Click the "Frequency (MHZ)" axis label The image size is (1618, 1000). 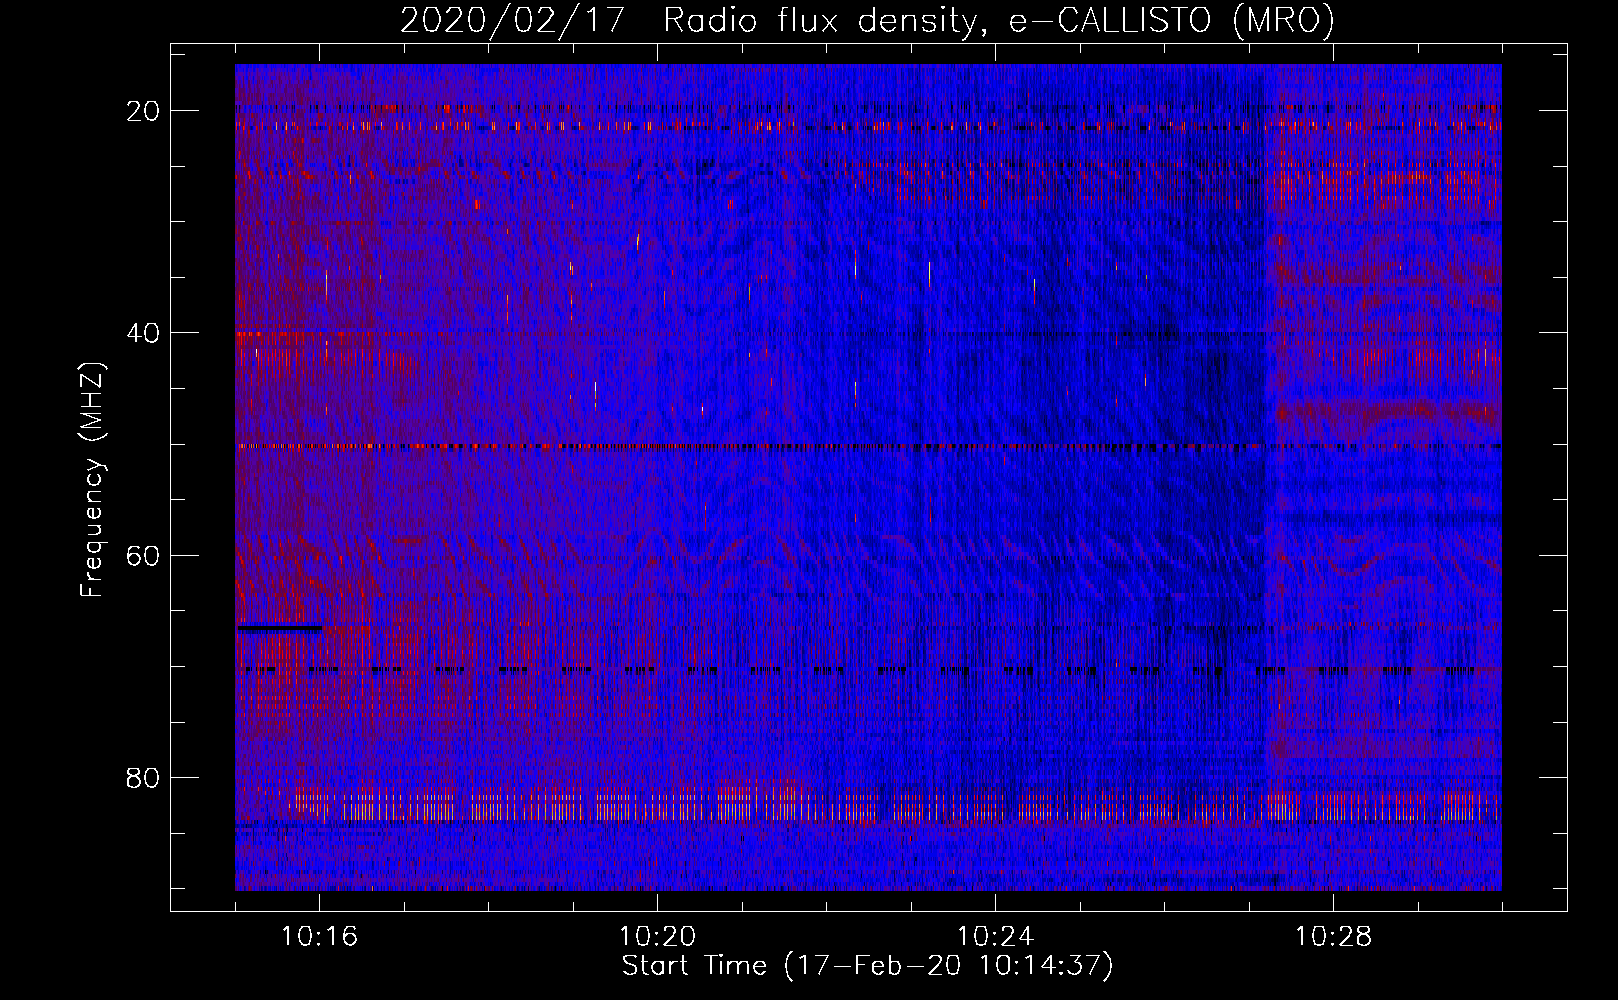pyautogui.click(x=91, y=480)
